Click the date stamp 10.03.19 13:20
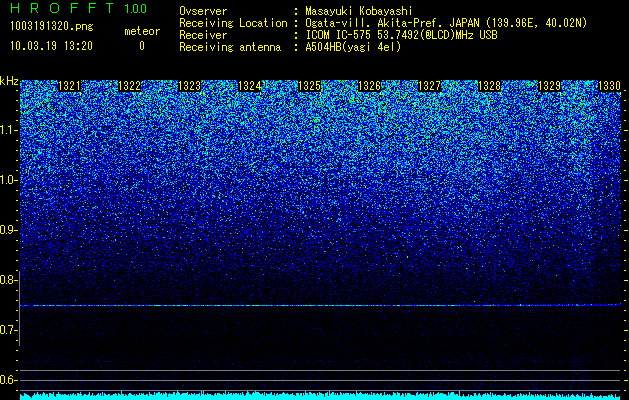 (x=51, y=46)
